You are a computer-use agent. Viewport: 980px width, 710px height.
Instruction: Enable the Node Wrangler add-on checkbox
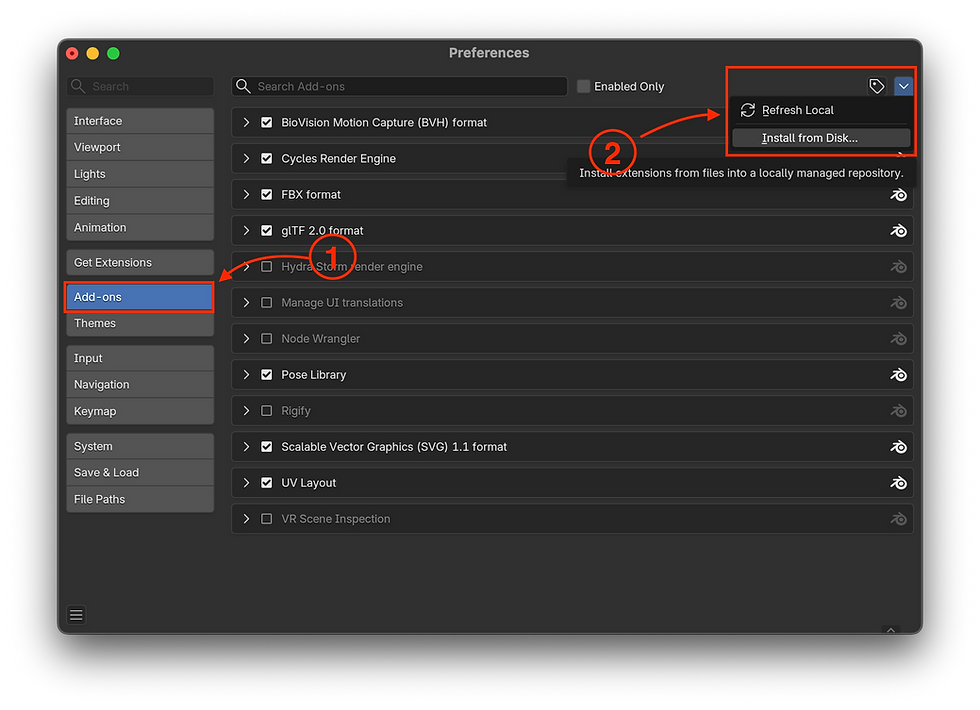coord(267,339)
